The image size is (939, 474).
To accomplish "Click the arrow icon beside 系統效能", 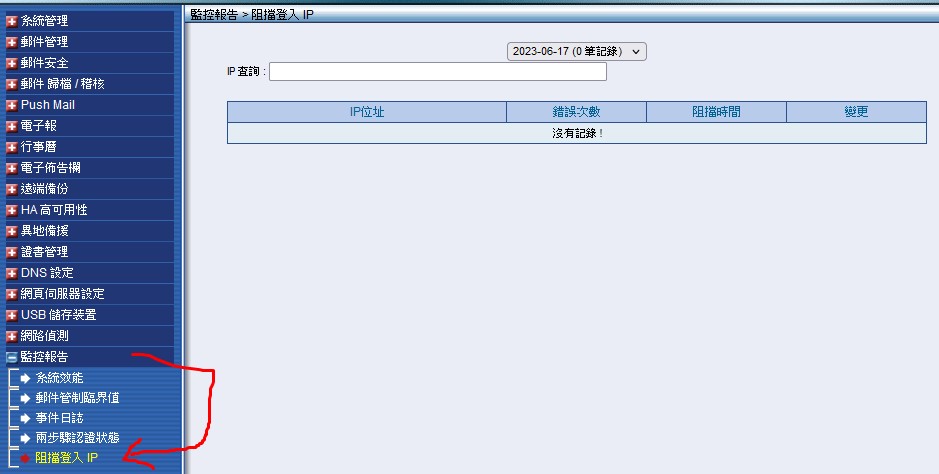I will [x=26, y=378].
